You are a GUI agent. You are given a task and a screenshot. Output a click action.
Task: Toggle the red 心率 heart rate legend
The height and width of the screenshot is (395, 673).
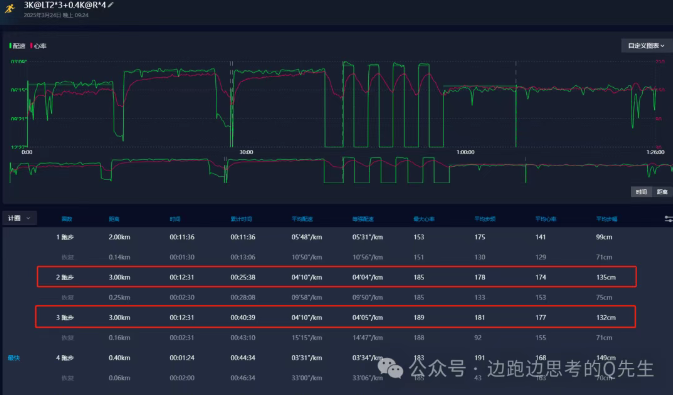(x=39, y=46)
